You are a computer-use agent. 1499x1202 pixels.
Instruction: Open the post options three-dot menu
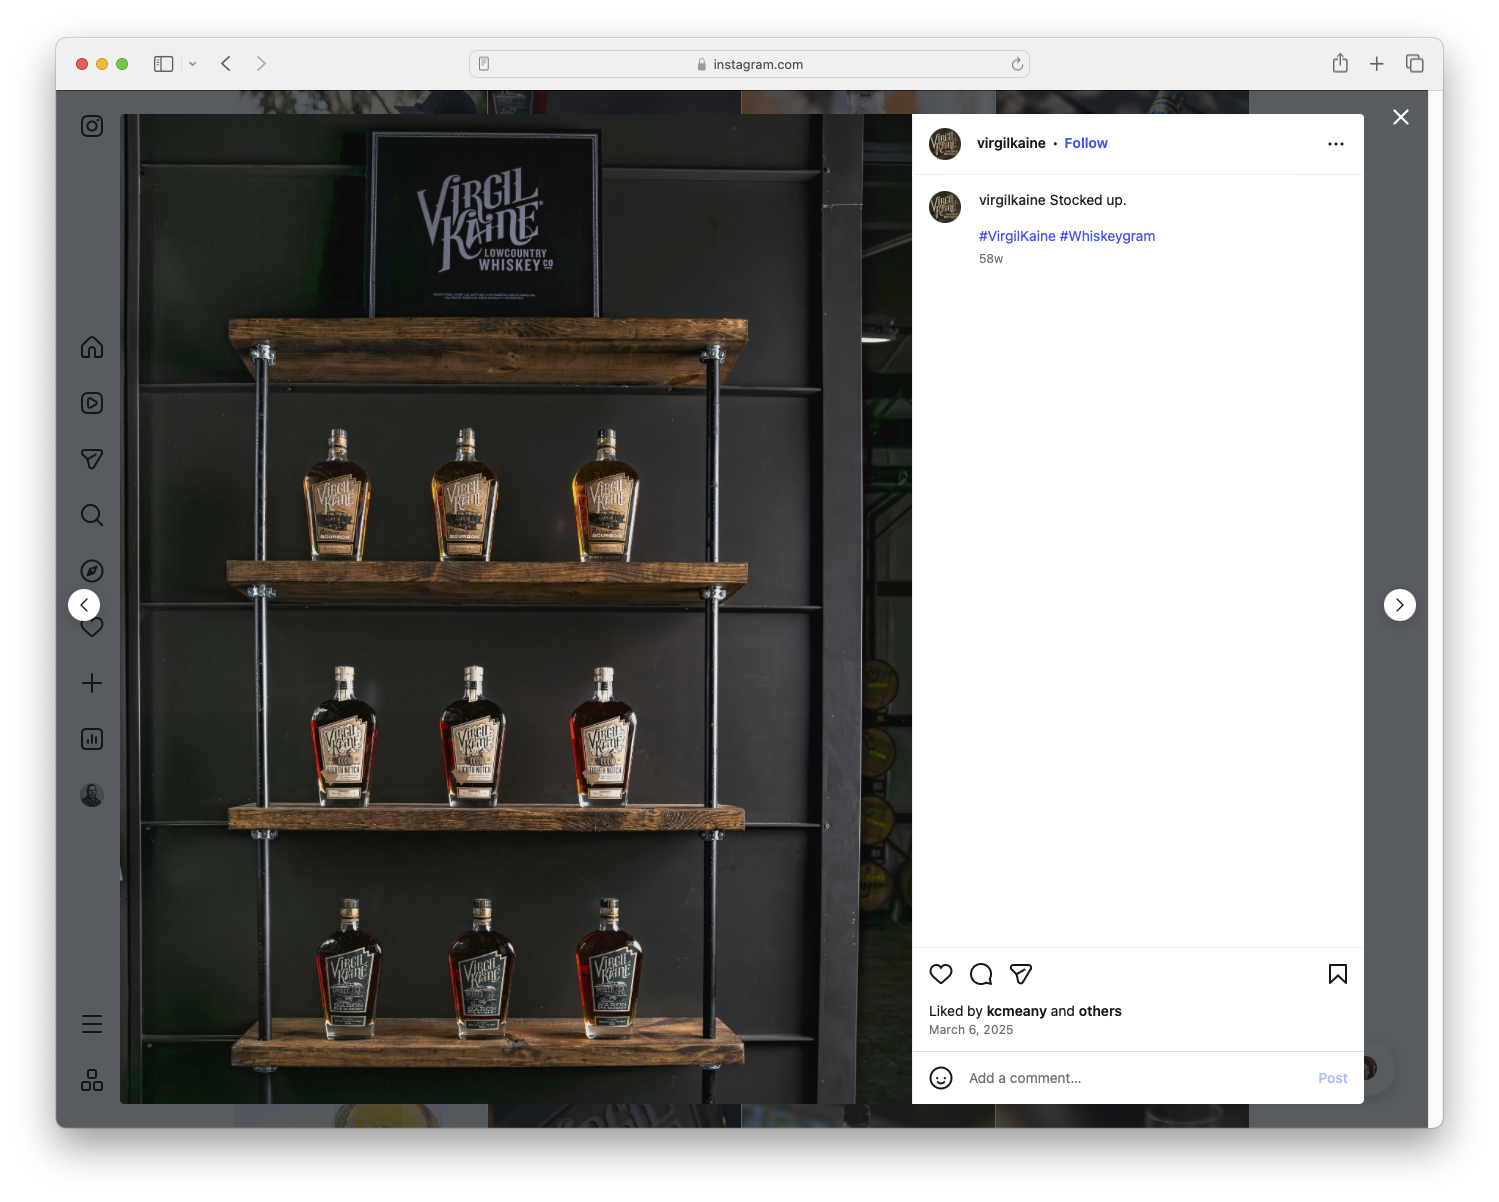[1336, 143]
